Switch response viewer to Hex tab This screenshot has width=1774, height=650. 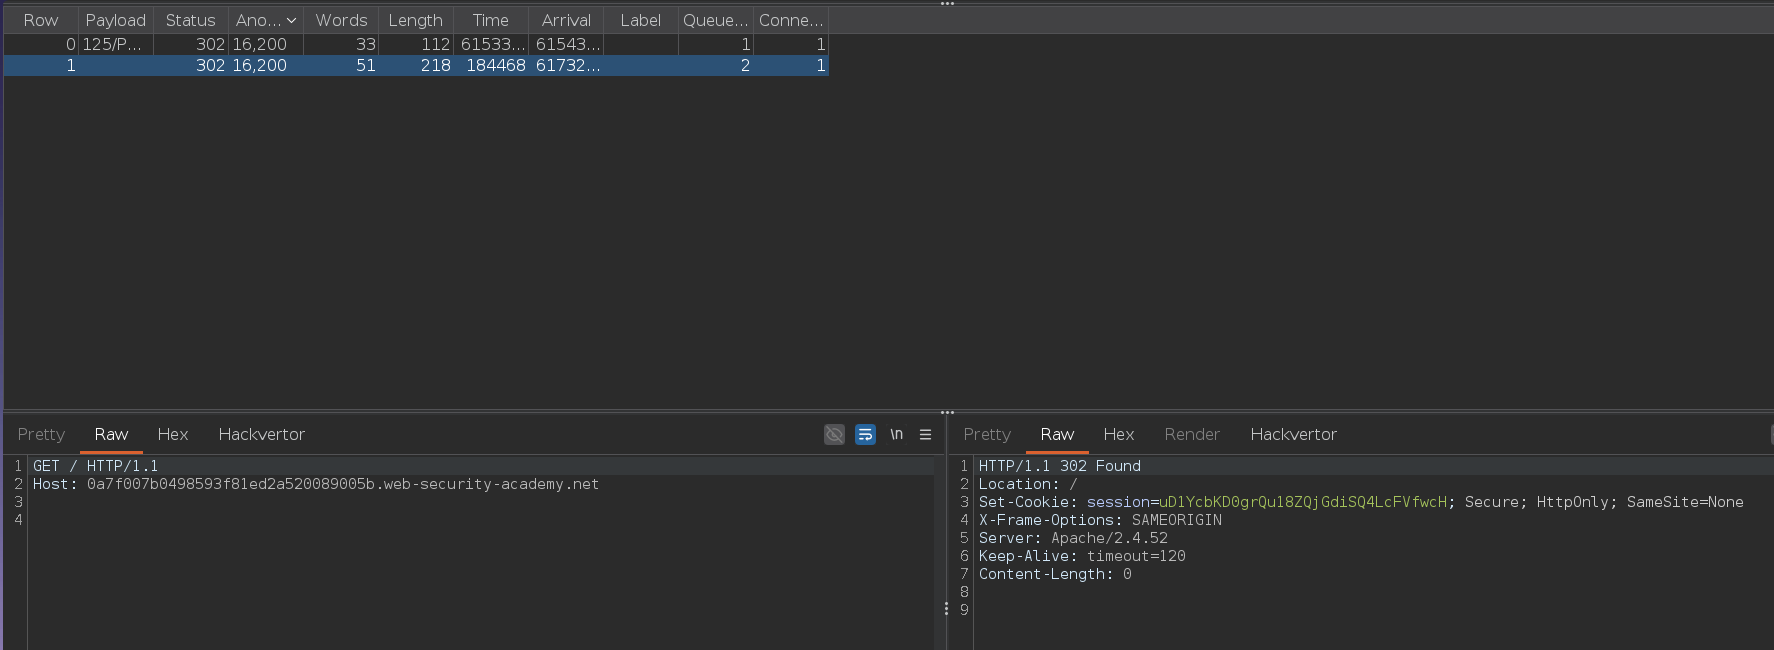click(1118, 434)
